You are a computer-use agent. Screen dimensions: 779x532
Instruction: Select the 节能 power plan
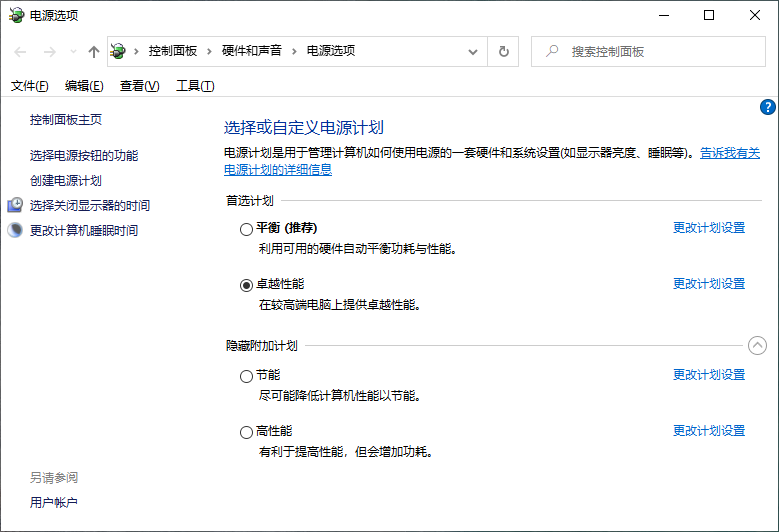[x=246, y=376]
